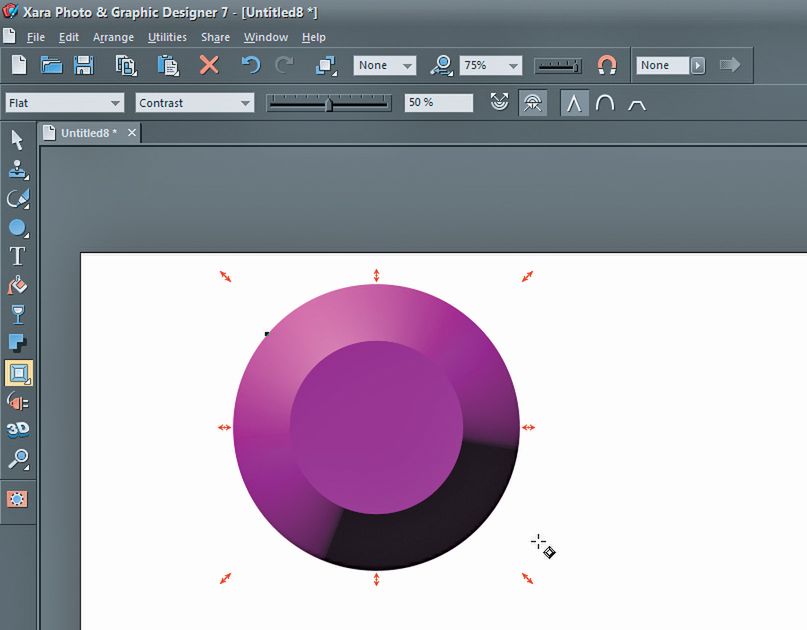Click the top-left corner bevel arrow handle
This screenshot has height=630, width=807.
click(x=225, y=276)
